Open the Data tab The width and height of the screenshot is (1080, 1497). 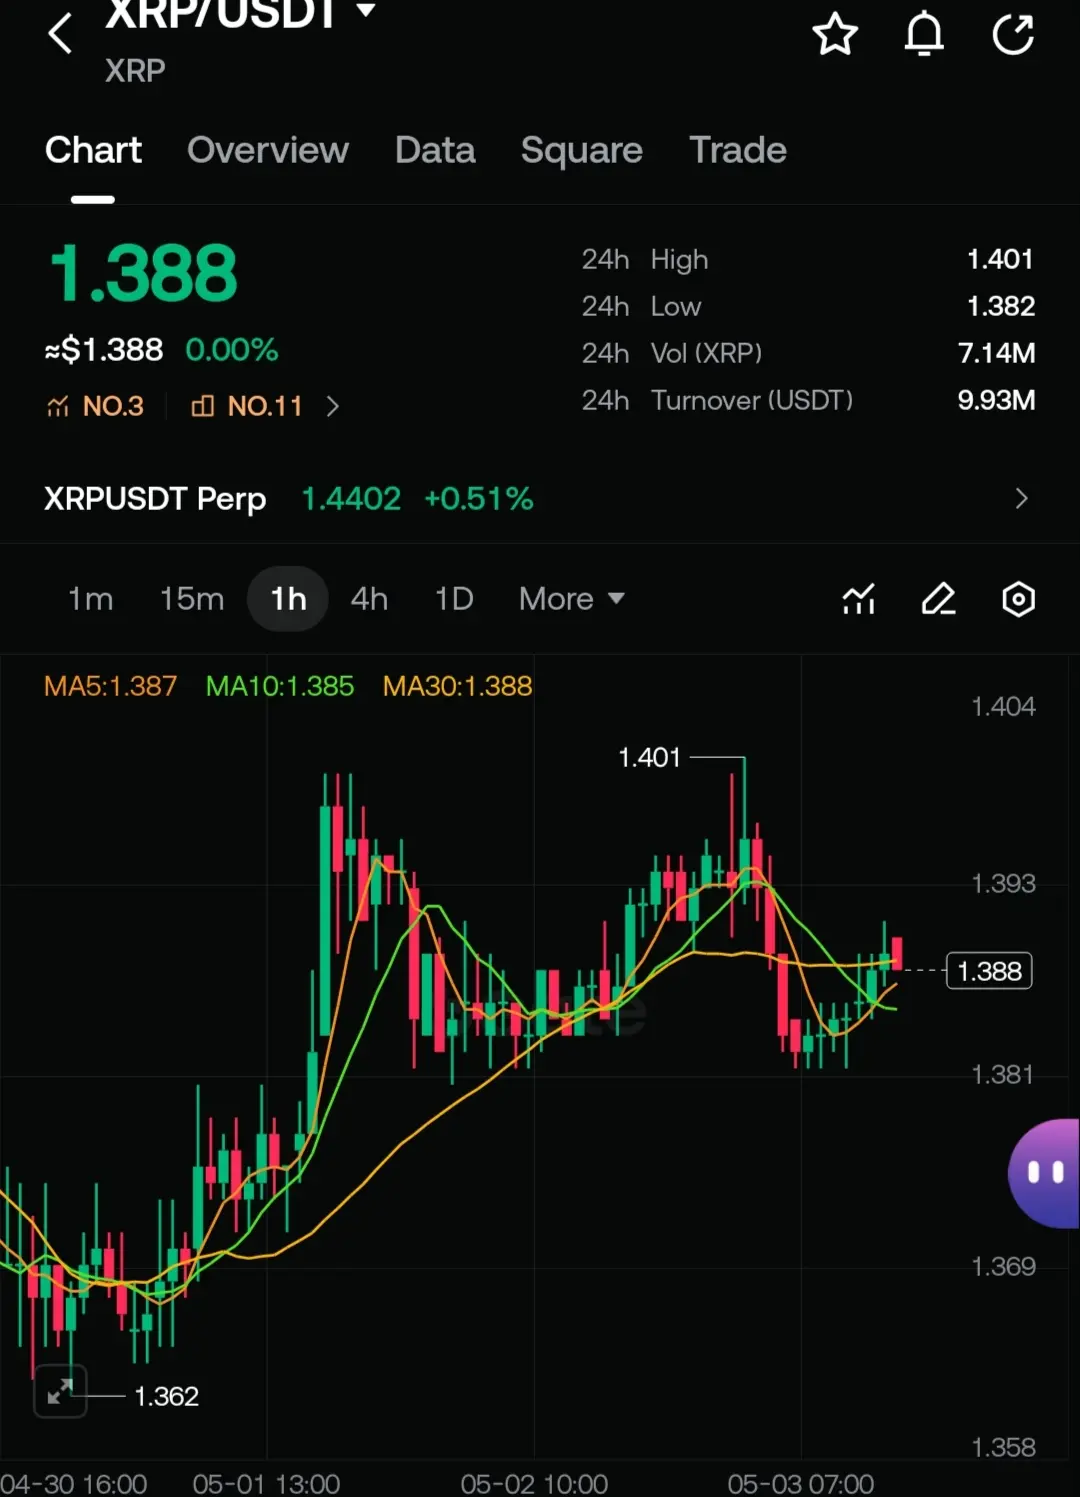pos(435,150)
